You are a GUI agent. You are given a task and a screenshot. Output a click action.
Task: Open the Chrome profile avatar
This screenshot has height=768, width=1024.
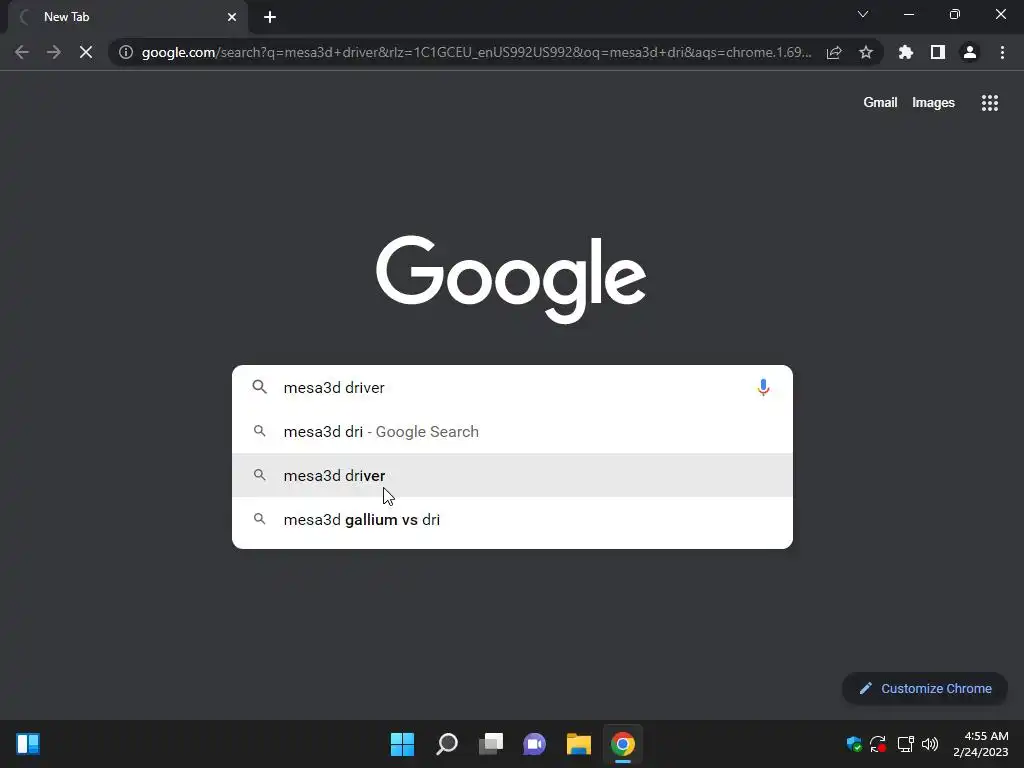(970, 52)
